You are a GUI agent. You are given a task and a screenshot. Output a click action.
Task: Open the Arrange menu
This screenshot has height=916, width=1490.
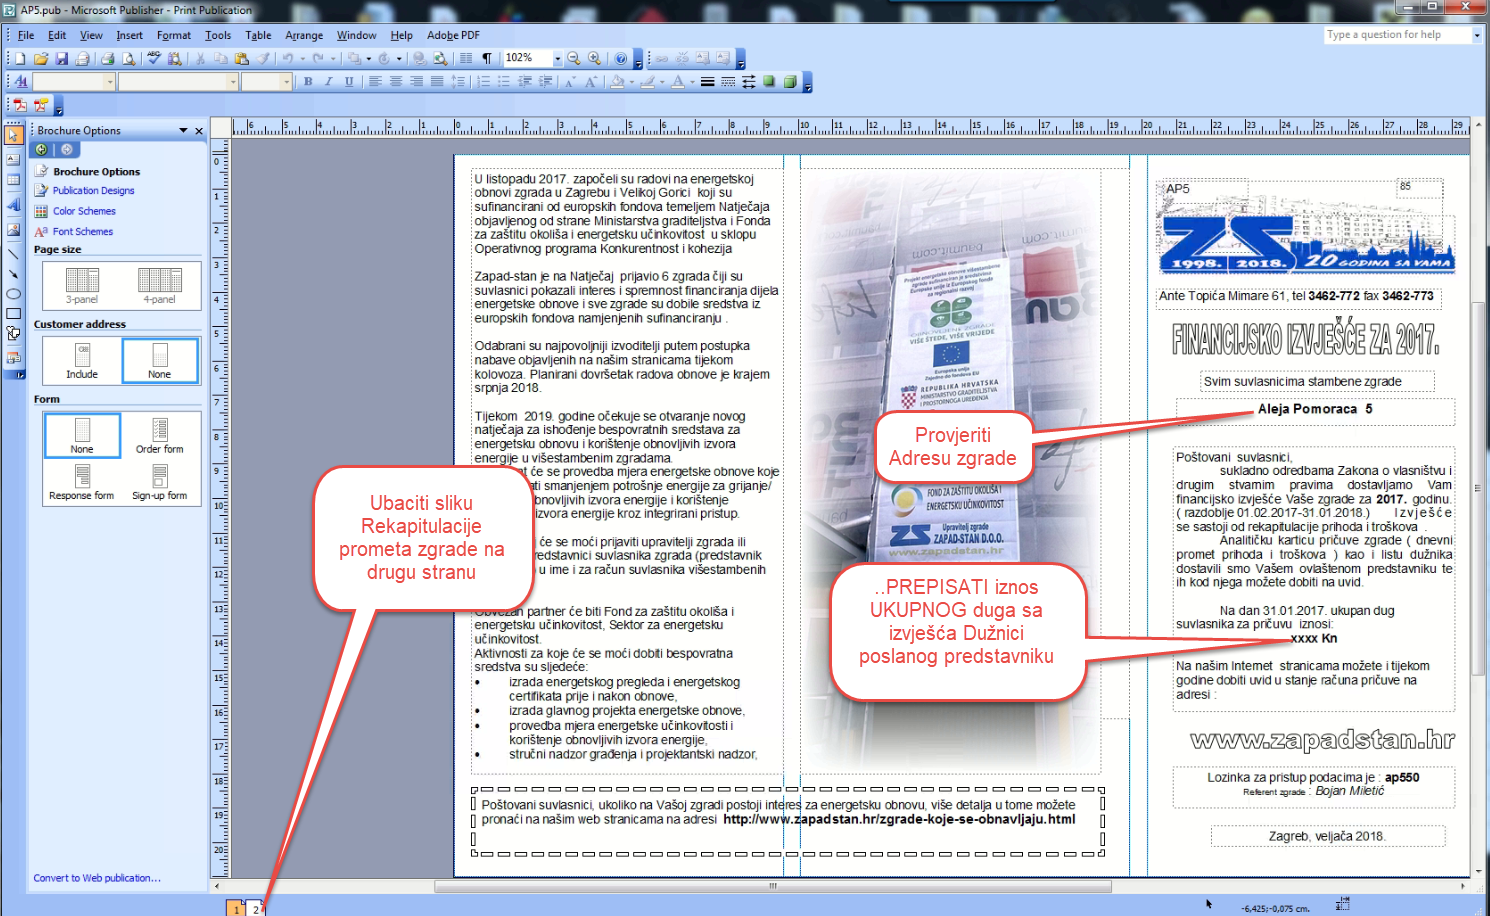304,35
